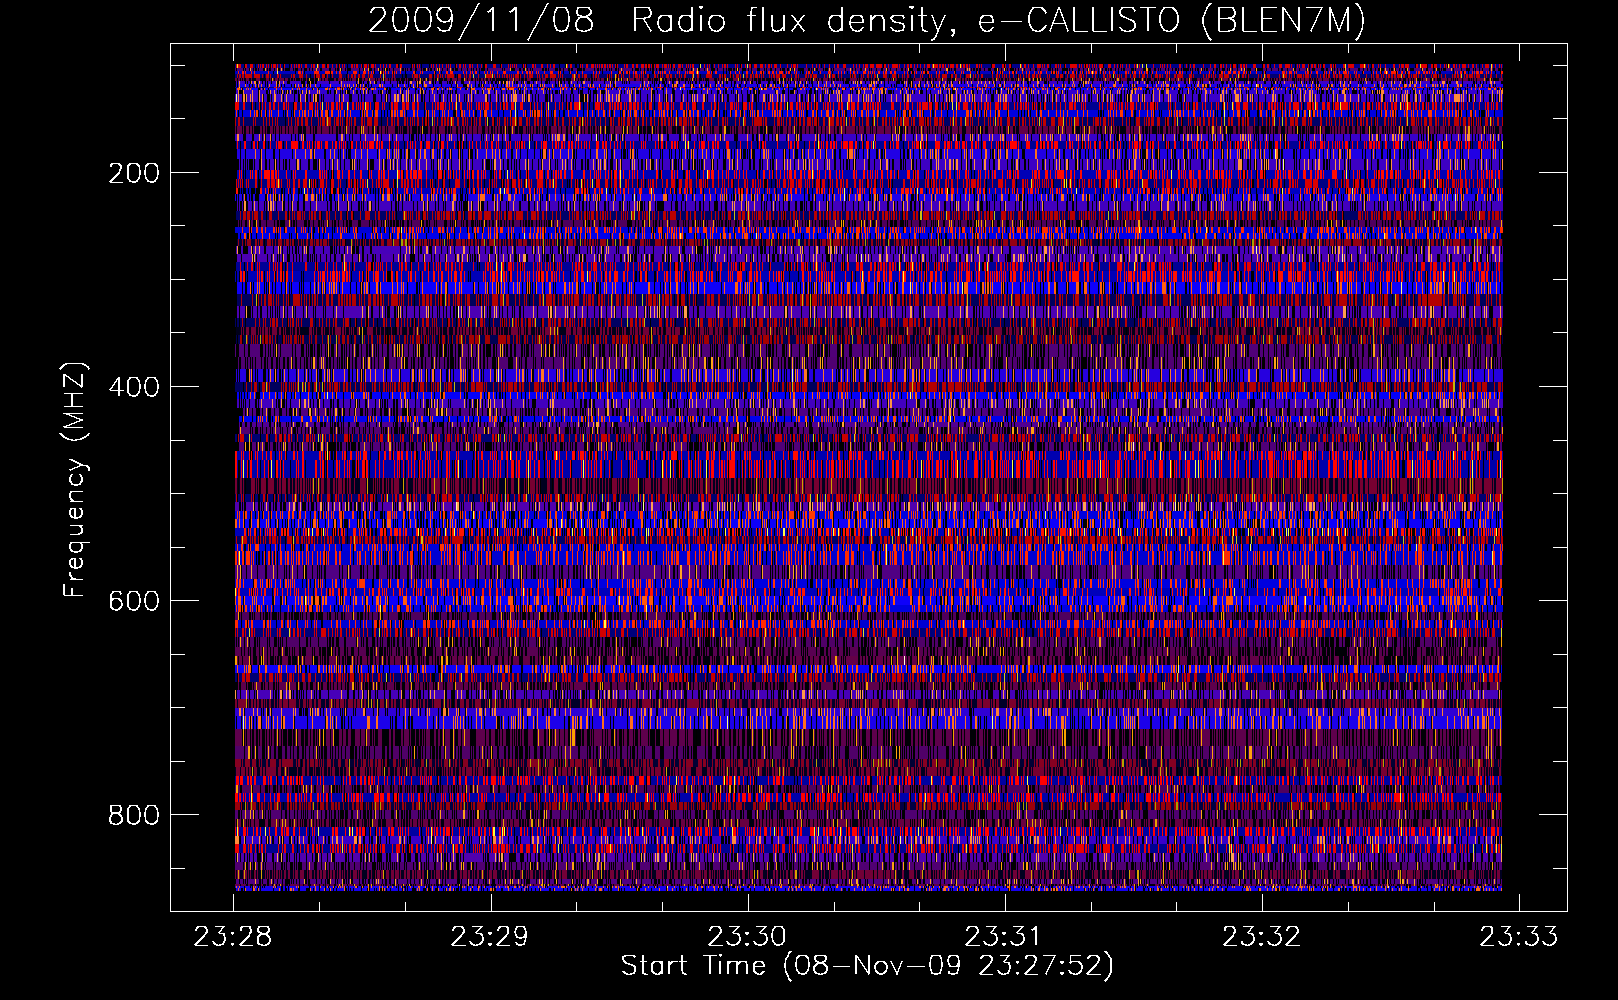Image resolution: width=1618 pixels, height=1000 pixels.
Task: Click the '23:28' time tick label
Action: click(232, 936)
